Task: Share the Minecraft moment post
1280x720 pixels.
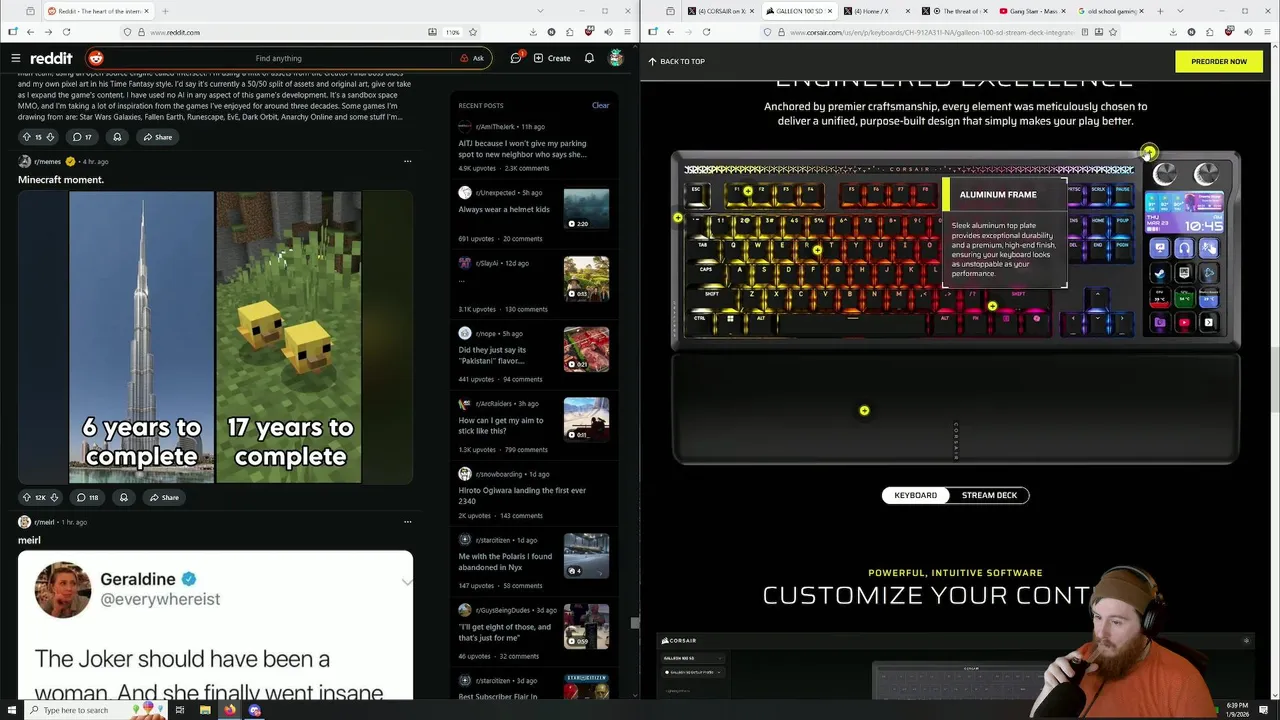Action: (164, 497)
